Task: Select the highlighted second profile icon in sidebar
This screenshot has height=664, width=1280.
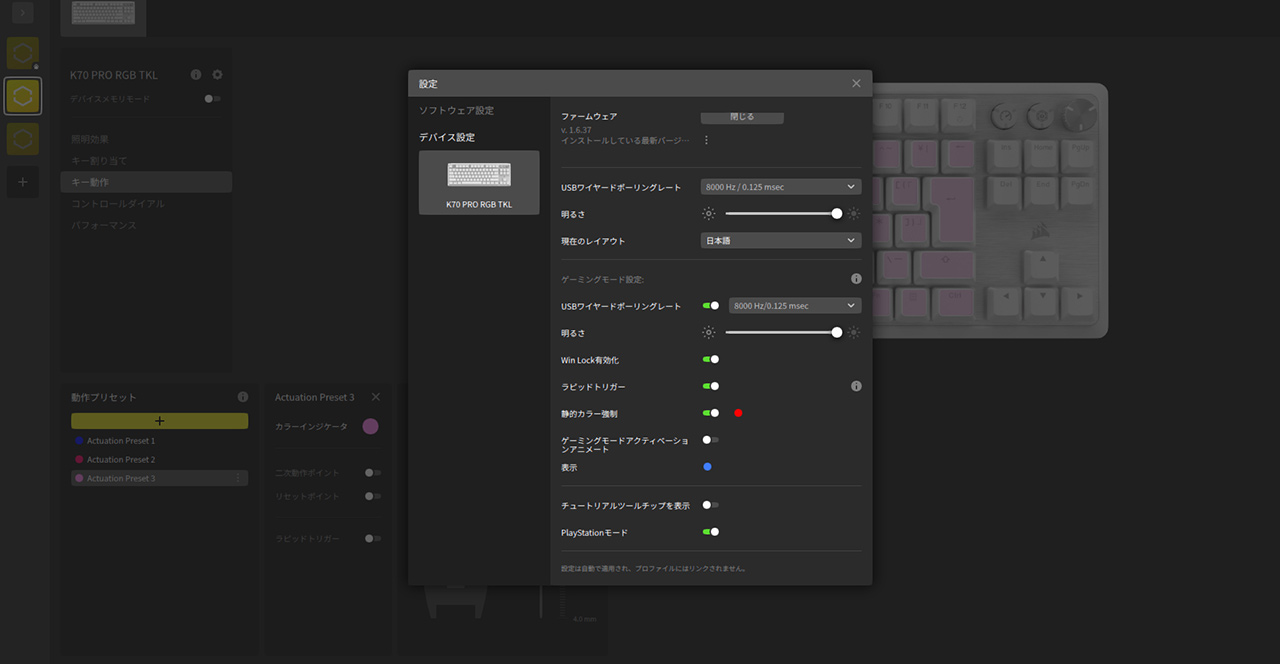Action: (x=23, y=96)
